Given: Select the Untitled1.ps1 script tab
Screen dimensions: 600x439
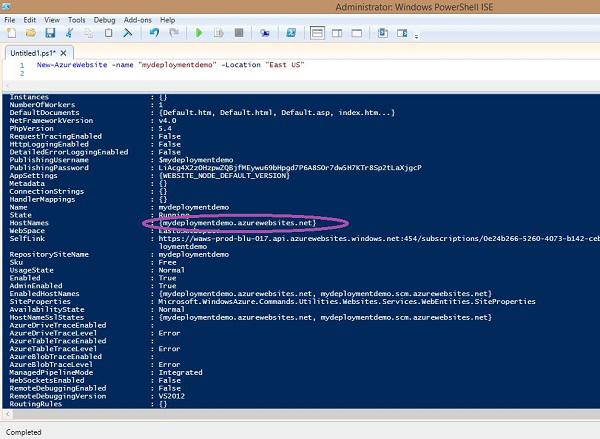Looking at the screenshot, I should tap(33, 53).
